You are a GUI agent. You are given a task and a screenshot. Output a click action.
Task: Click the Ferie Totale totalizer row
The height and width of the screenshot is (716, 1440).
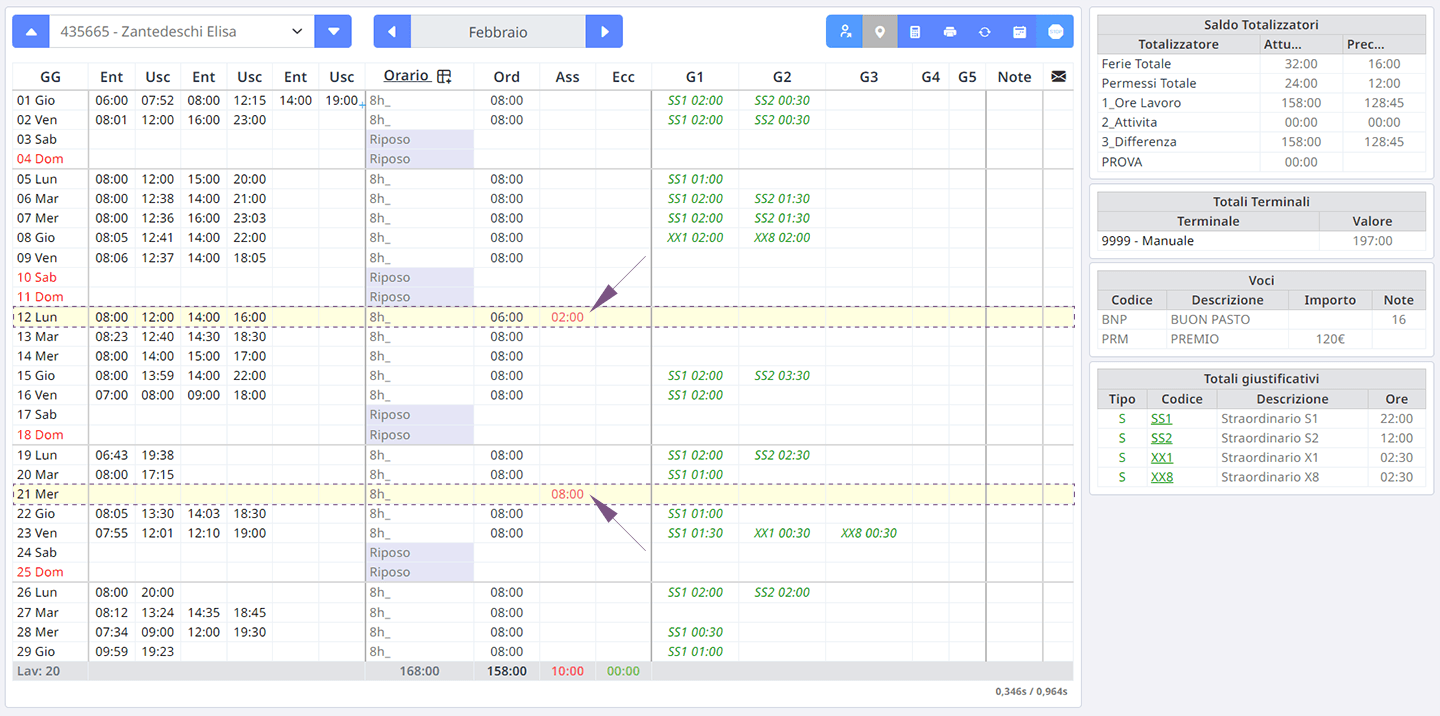pyautogui.click(x=1261, y=64)
